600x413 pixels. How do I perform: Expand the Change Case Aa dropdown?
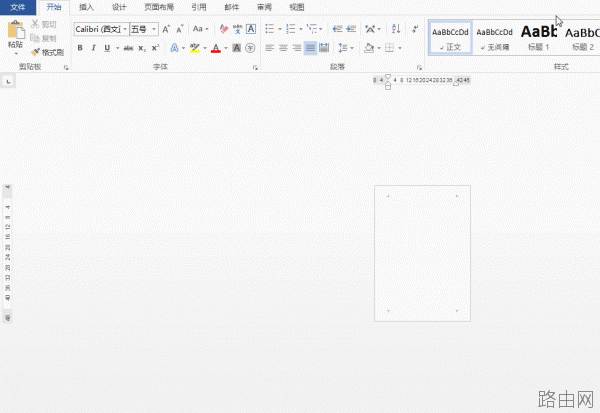coord(201,29)
